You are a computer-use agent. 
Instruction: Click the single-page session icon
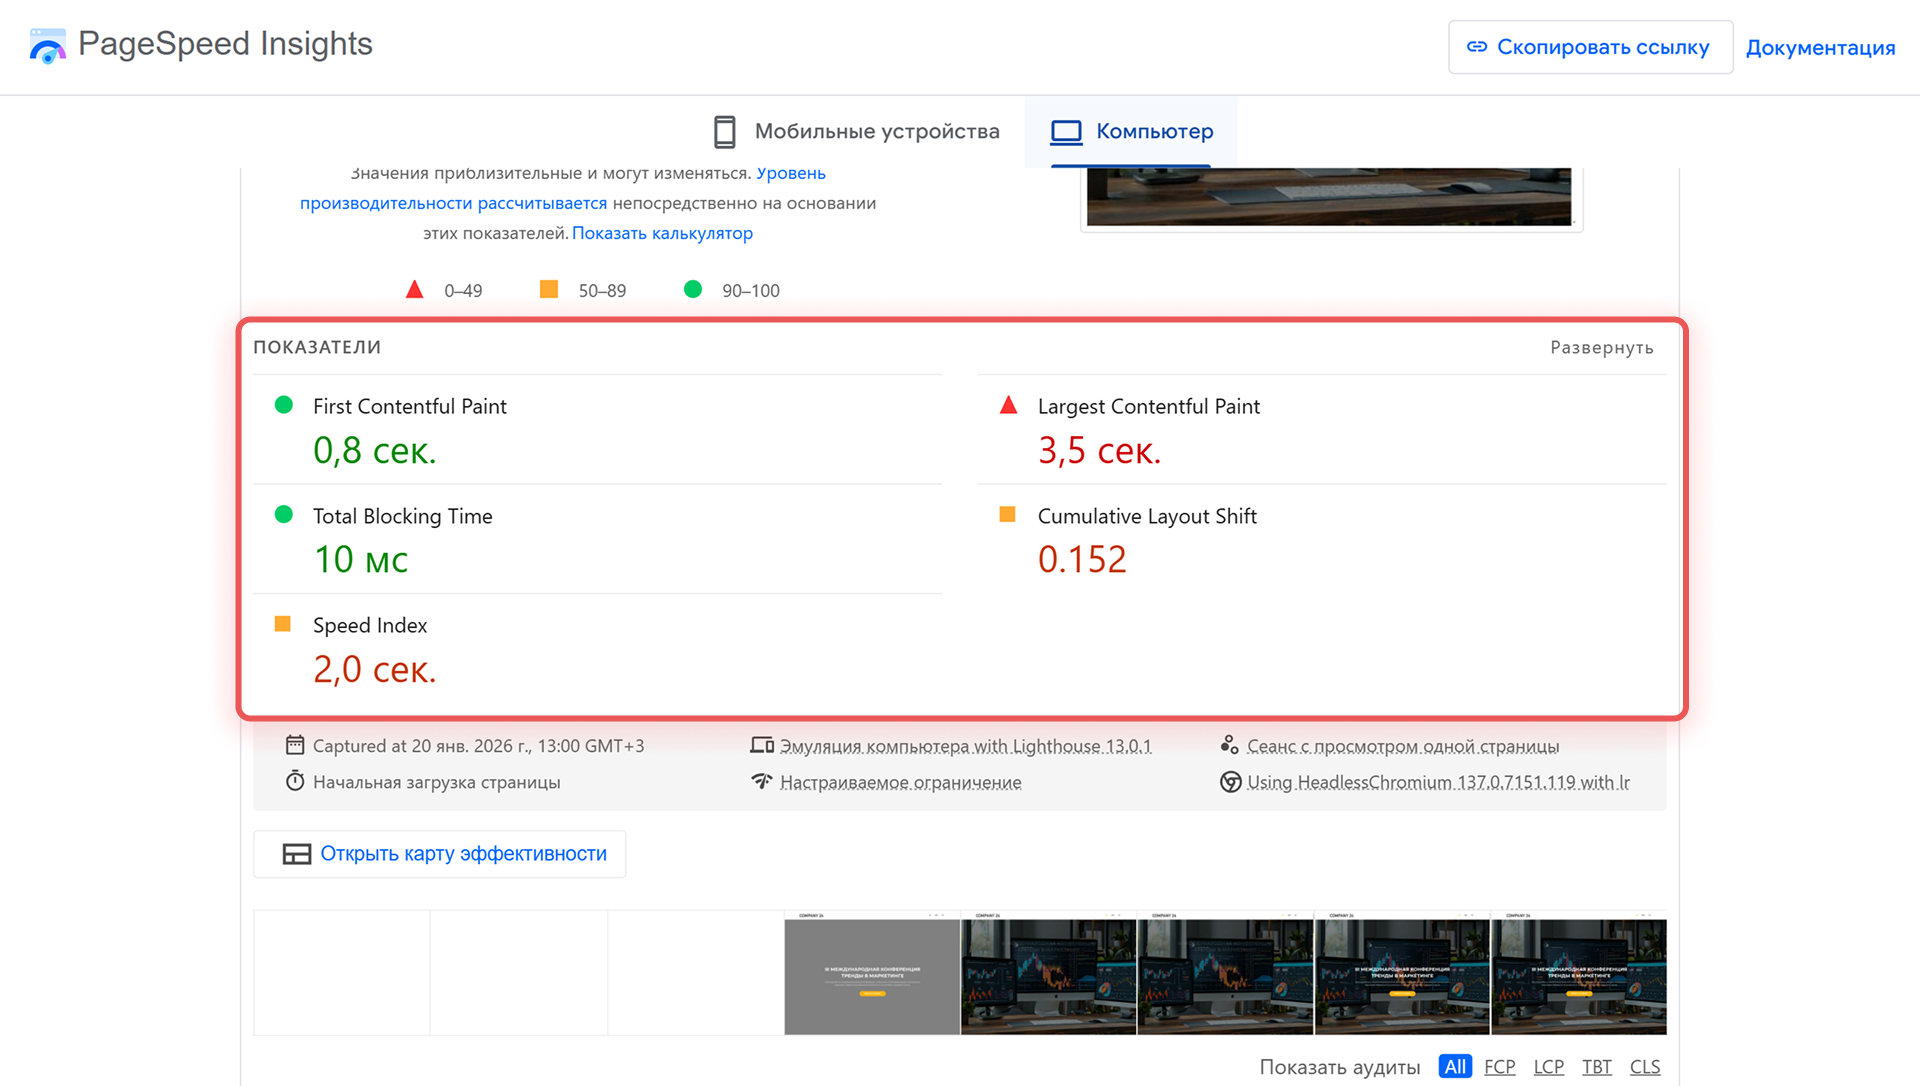(x=1230, y=745)
